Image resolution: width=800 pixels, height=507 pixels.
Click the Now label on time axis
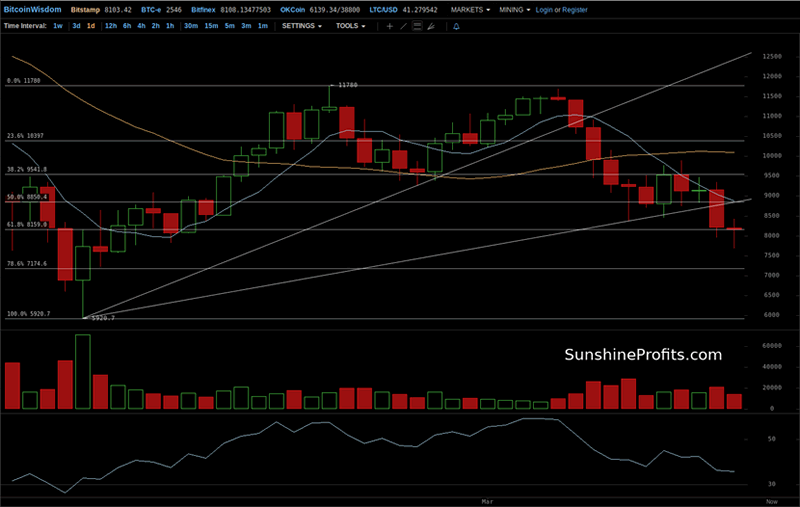(771, 501)
